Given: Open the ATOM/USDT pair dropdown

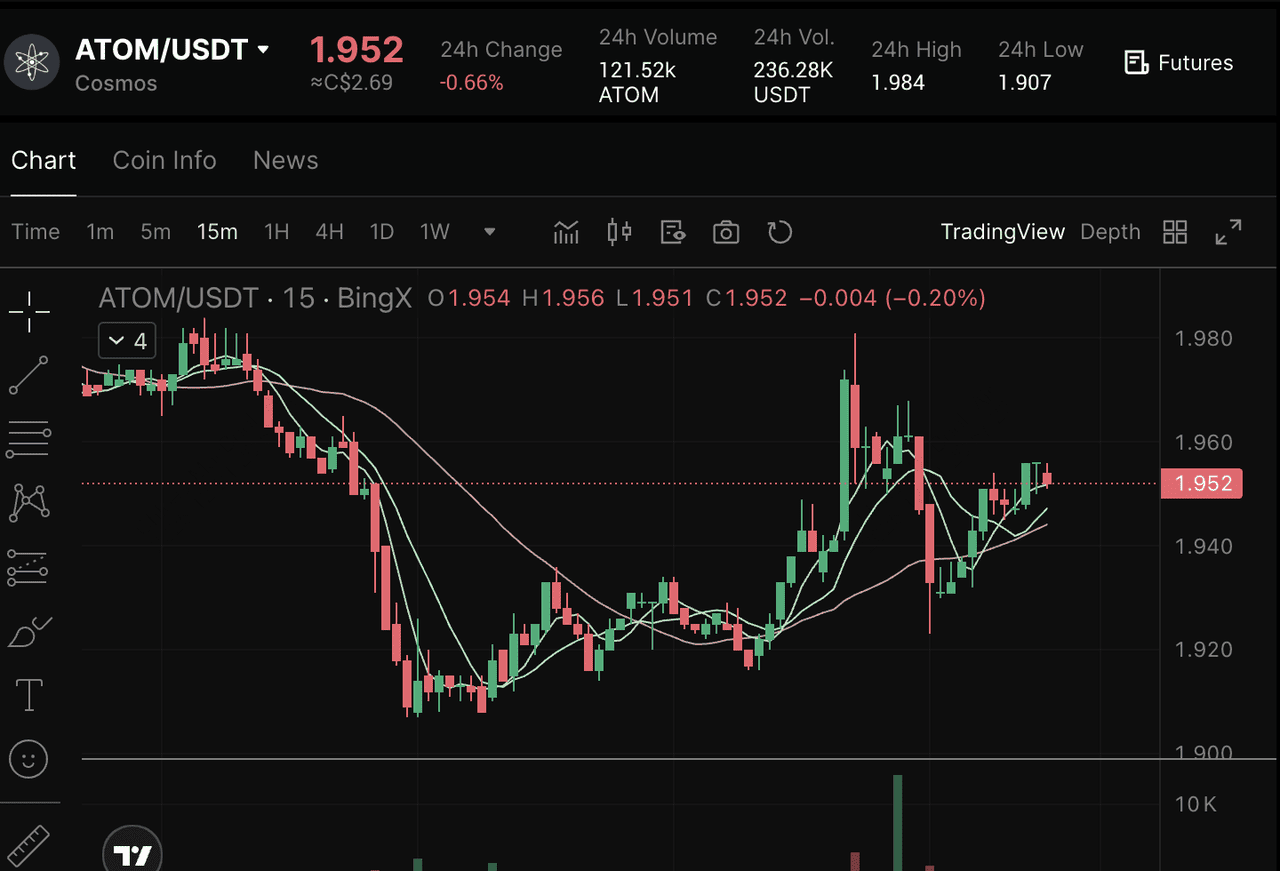Looking at the screenshot, I should (x=263, y=50).
